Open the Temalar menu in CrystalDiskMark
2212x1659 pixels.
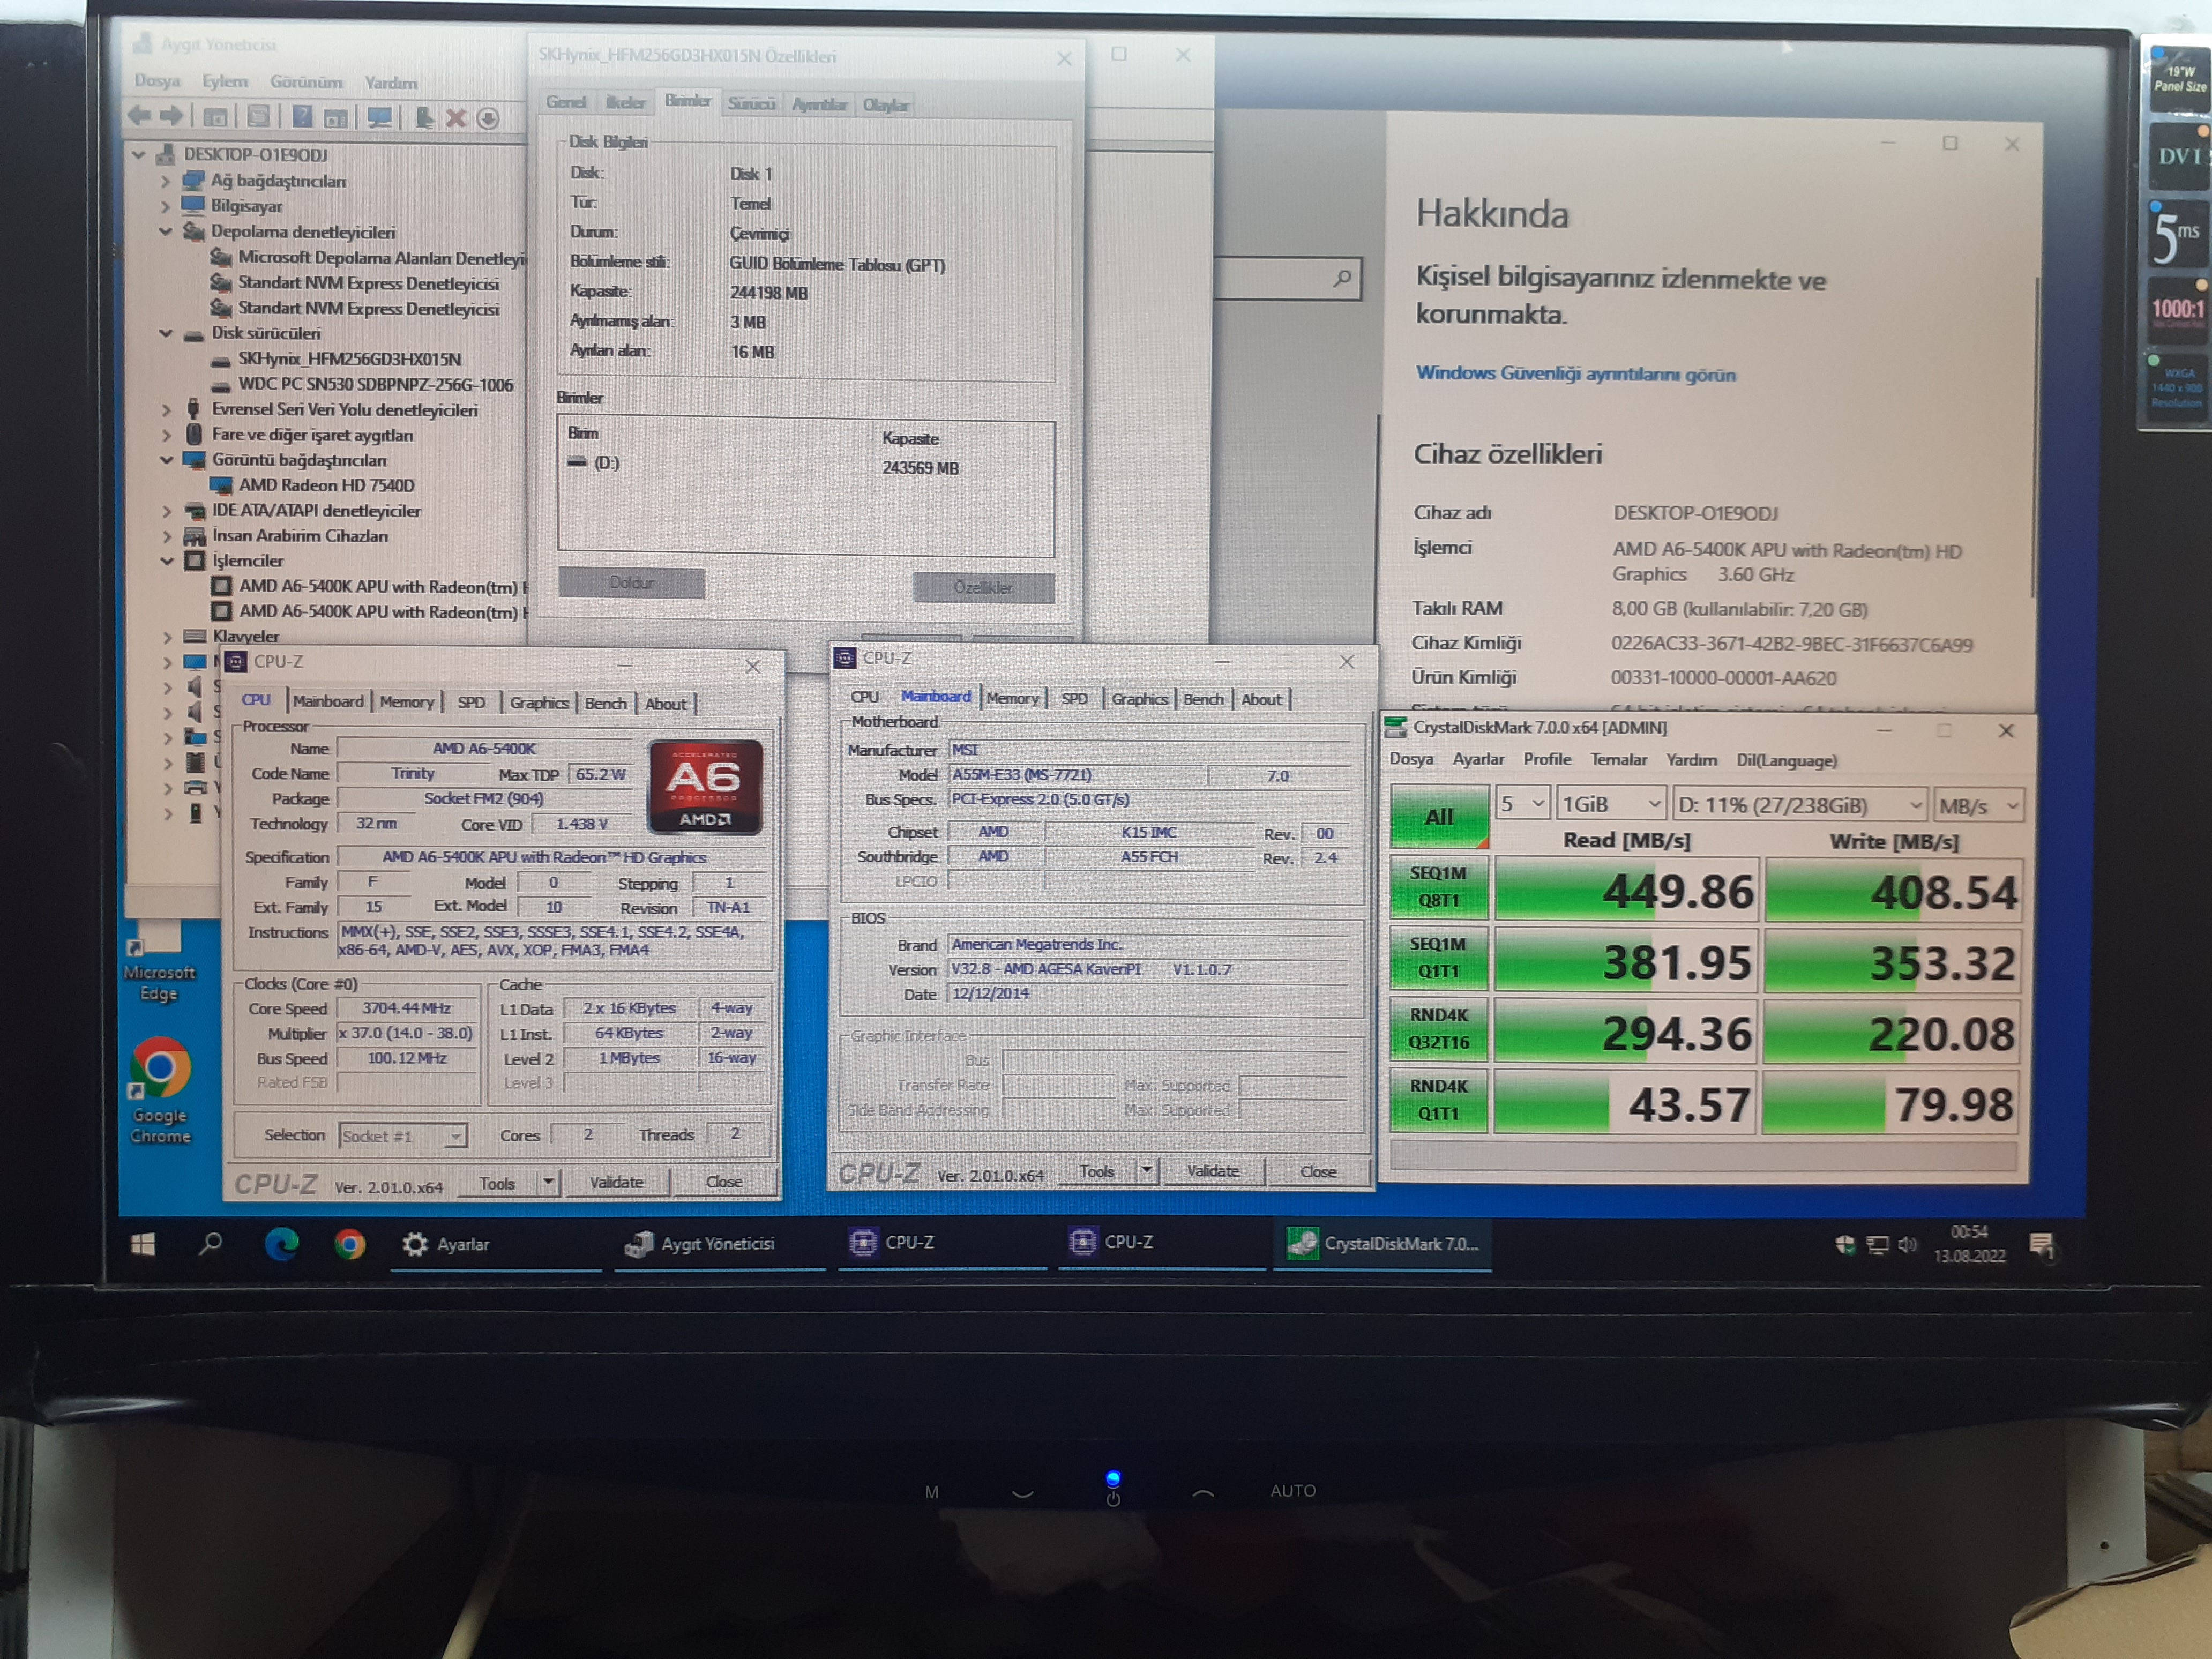click(x=1618, y=760)
